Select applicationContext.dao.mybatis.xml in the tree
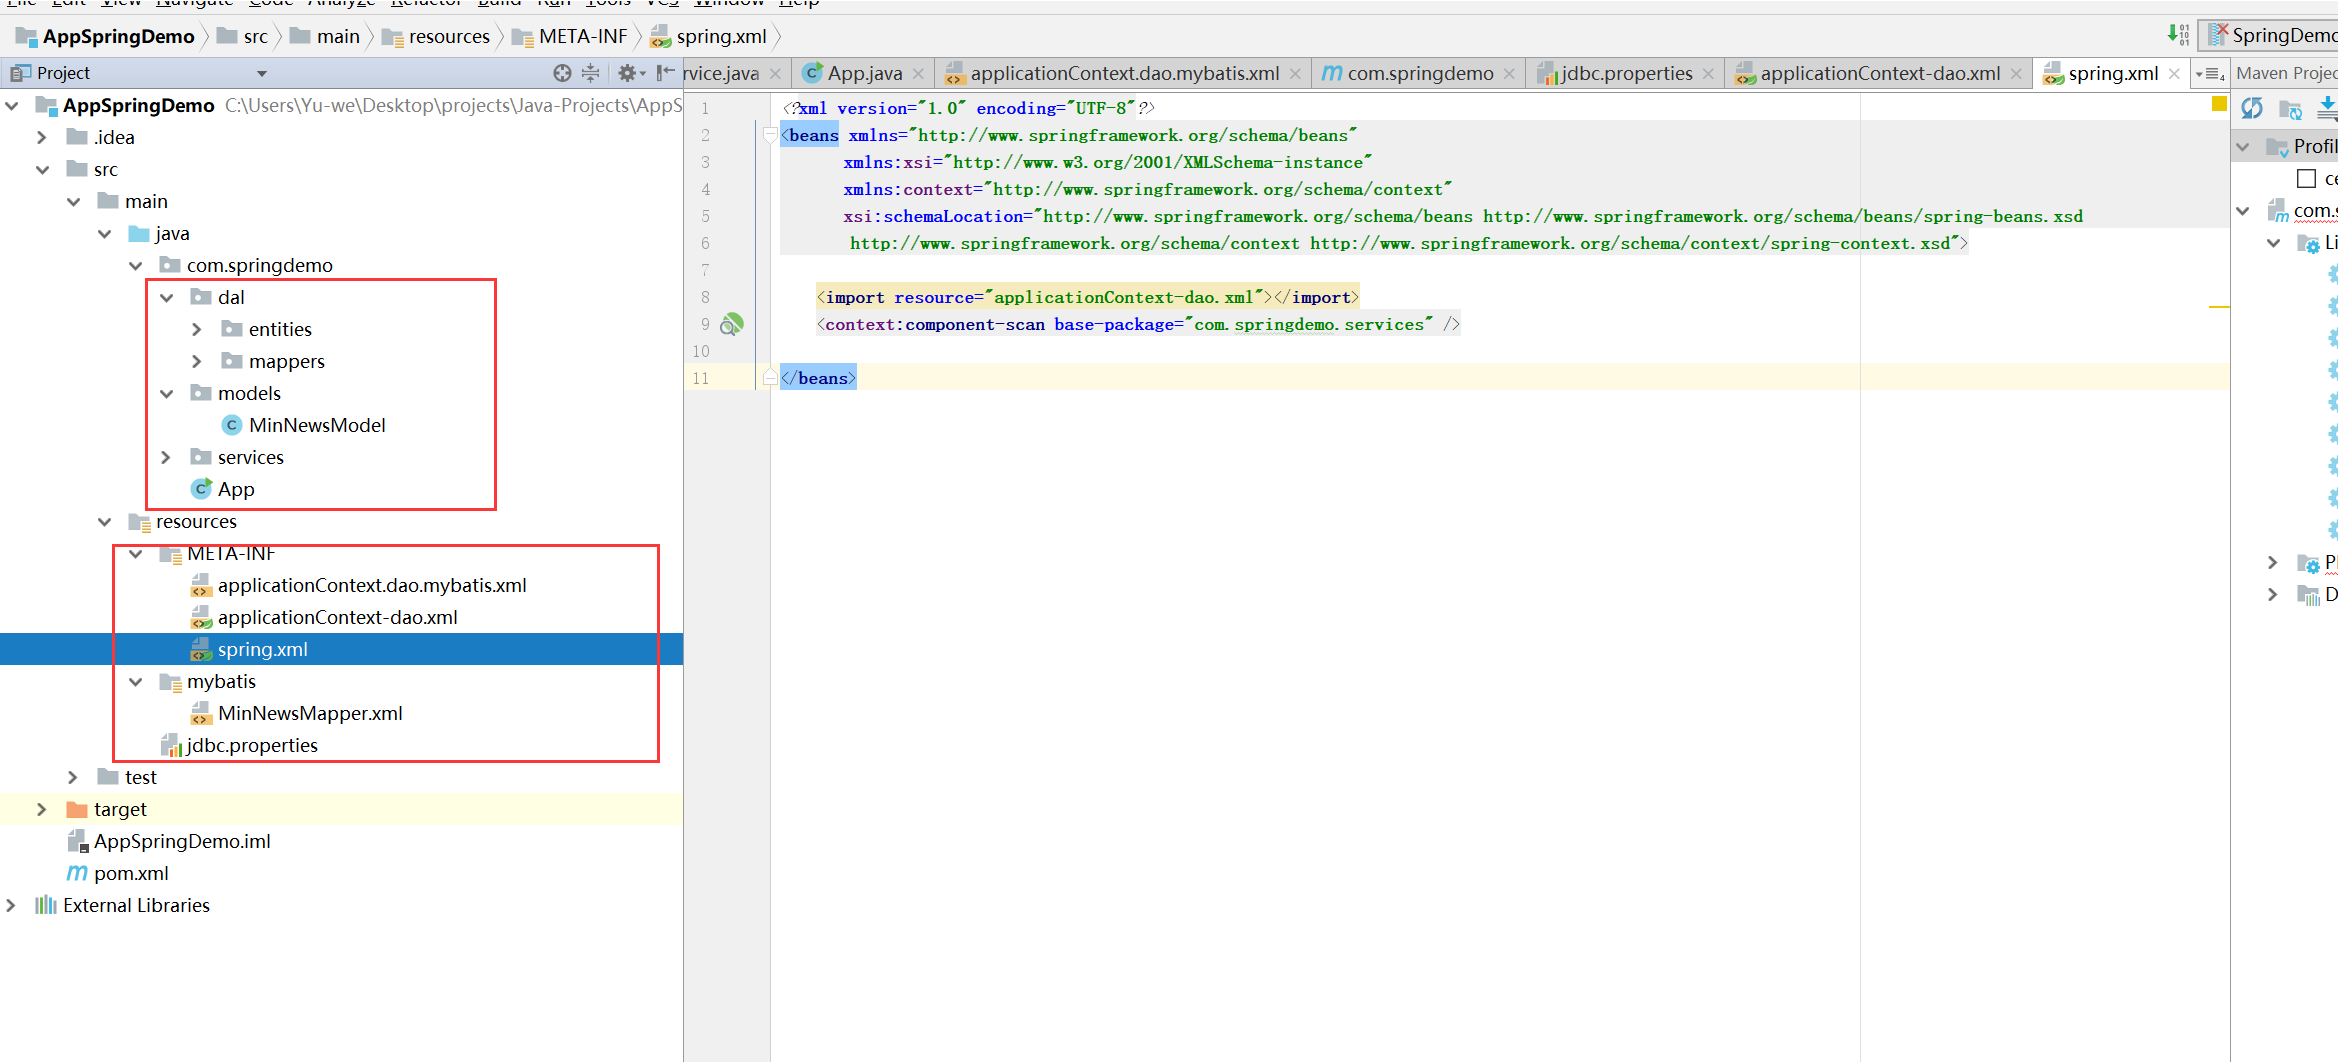 tap(372, 585)
